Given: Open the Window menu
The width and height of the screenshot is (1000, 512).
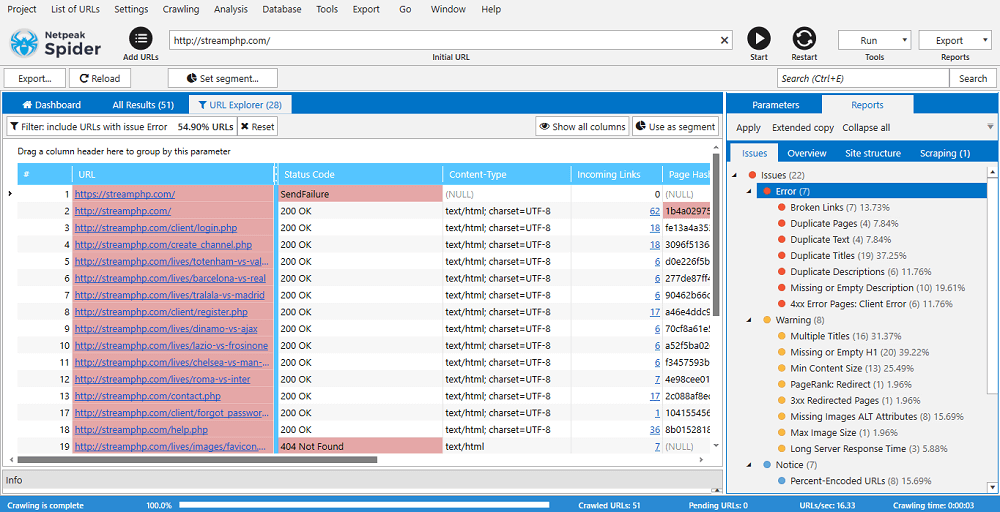Looking at the screenshot, I should 448,10.
